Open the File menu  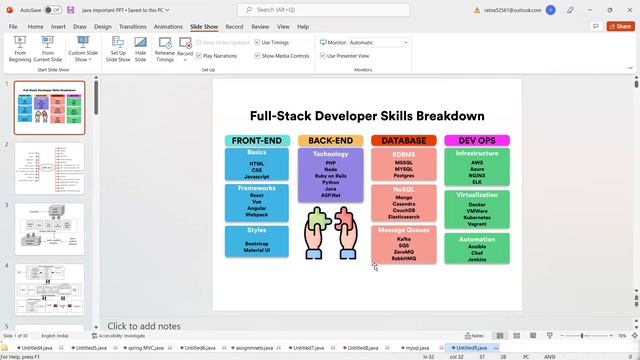click(13, 27)
